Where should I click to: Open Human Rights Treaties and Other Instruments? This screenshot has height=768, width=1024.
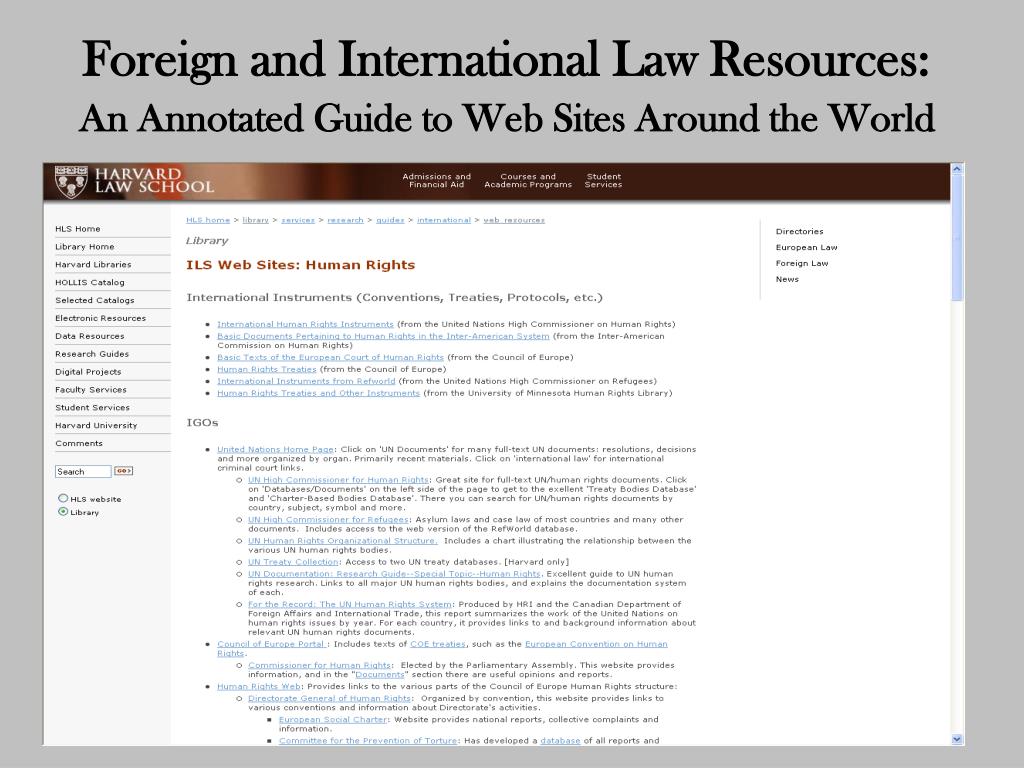[319, 393]
